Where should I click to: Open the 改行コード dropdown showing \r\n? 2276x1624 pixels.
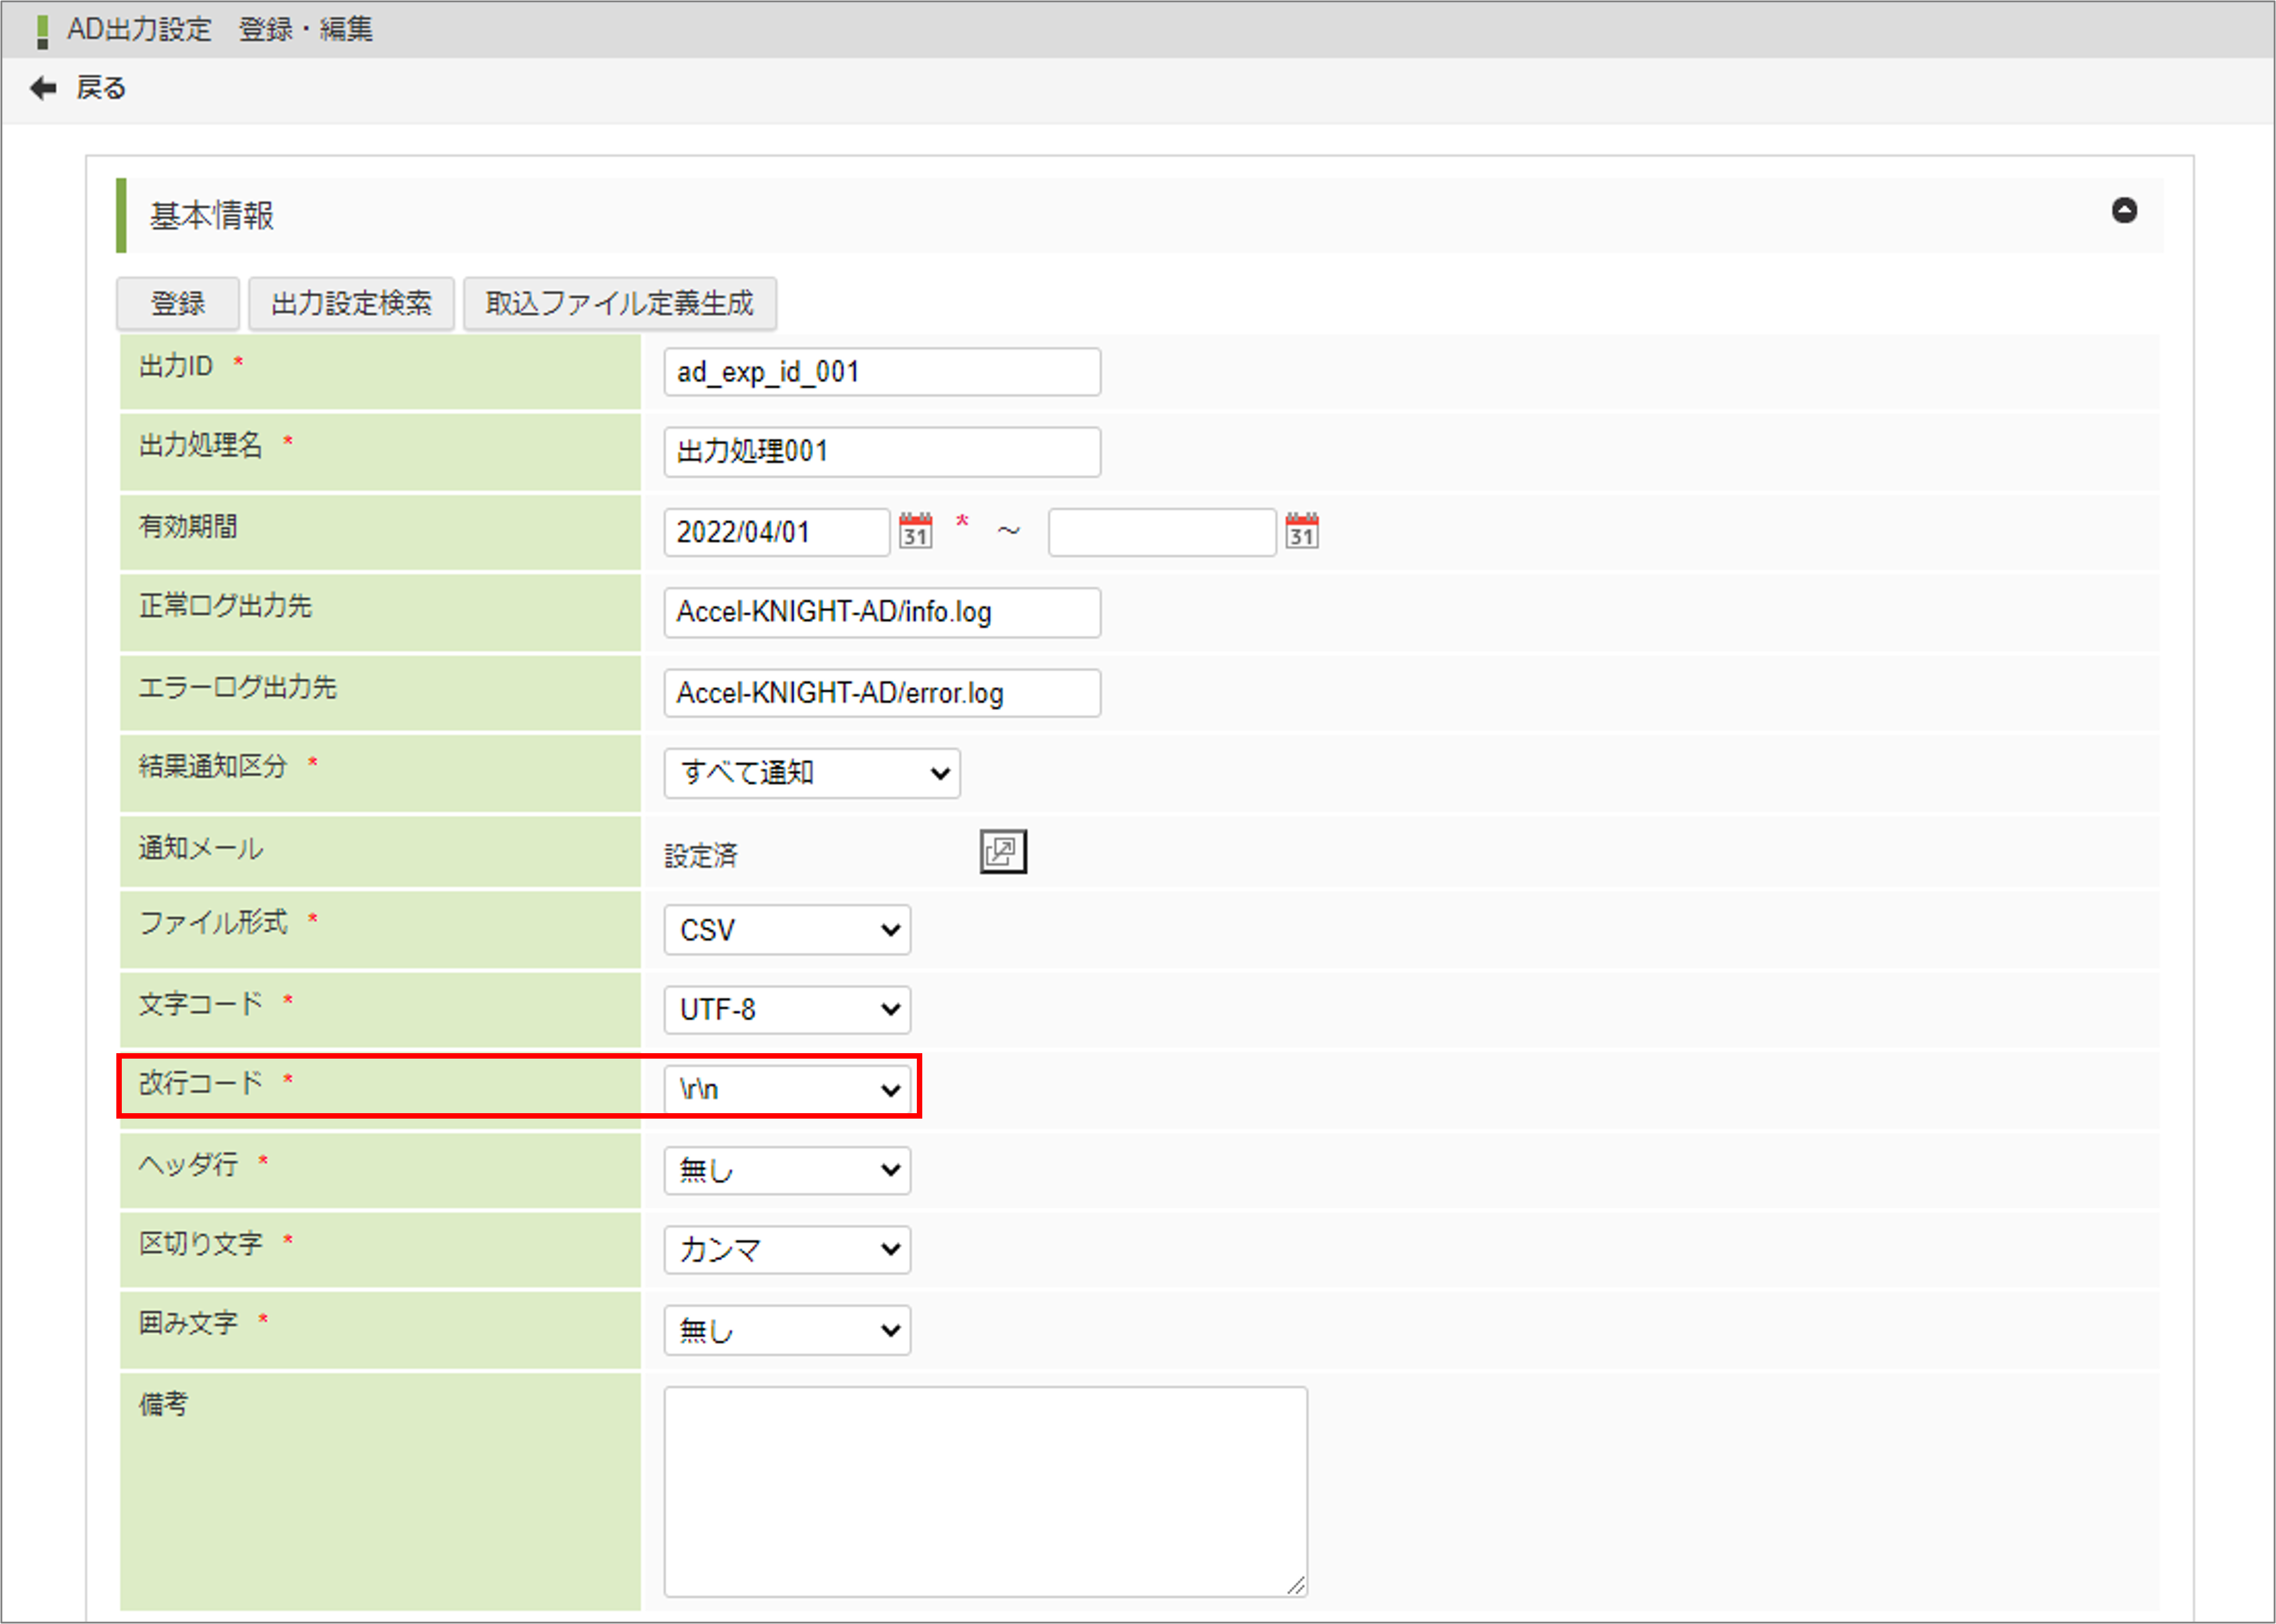tap(788, 1089)
